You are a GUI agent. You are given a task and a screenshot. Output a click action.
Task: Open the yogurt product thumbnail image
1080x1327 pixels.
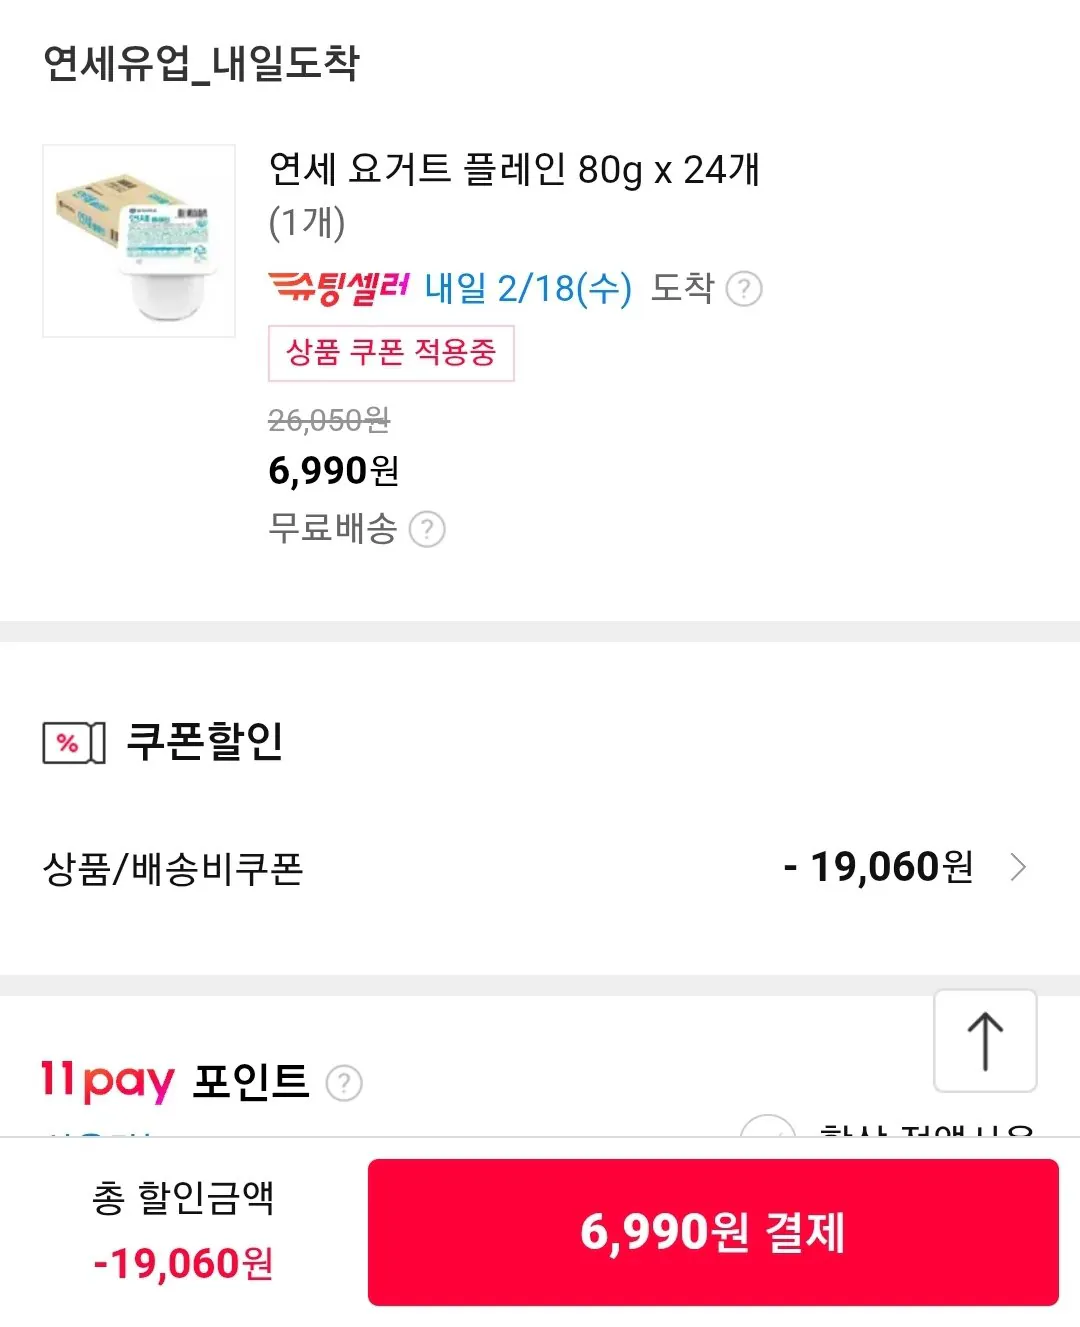139,241
